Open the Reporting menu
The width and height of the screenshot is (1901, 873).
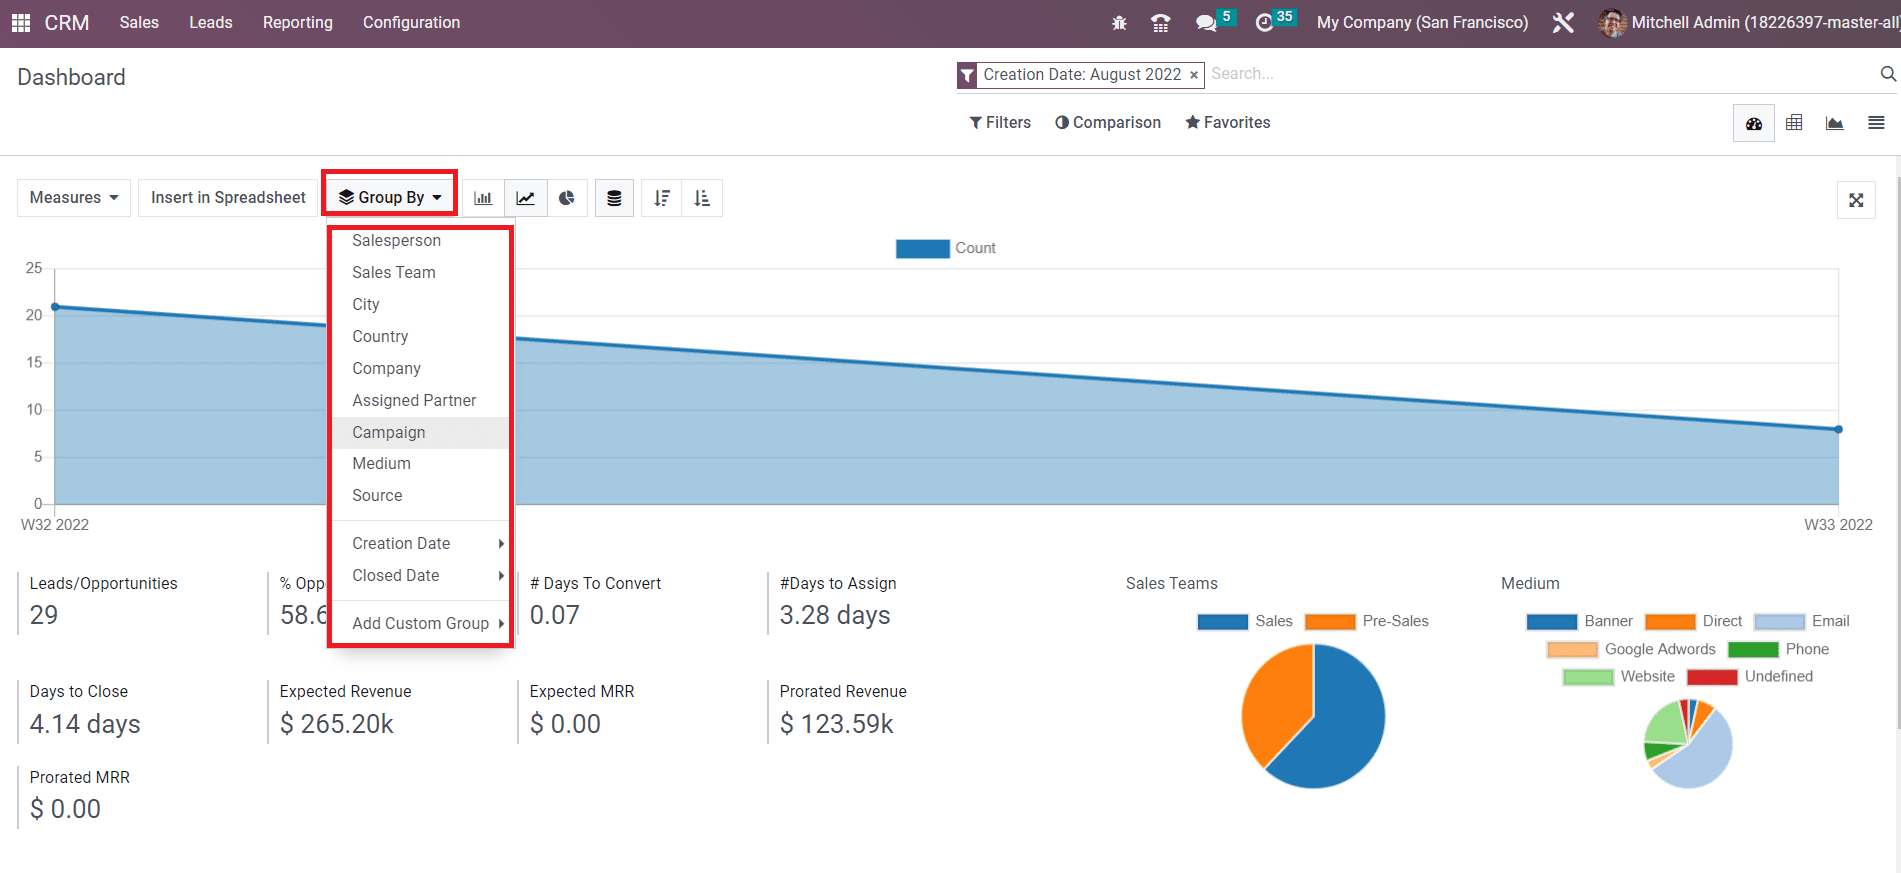(298, 22)
